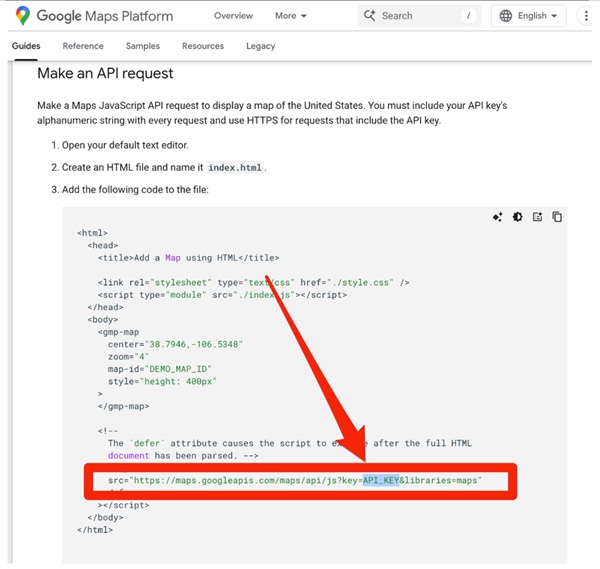The image size is (600, 569).
Task: Click the search magnifier icon
Action: tap(369, 16)
